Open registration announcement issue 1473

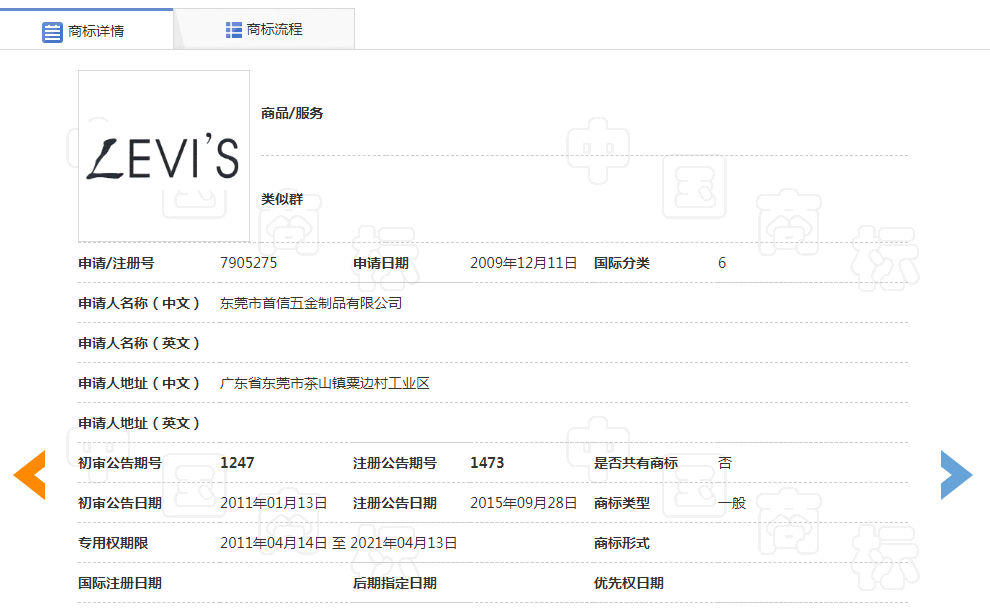pos(487,463)
